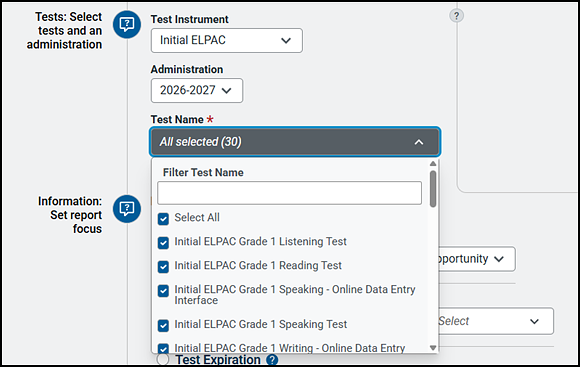Open the Test Expiration help icon

pyautogui.click(x=272, y=360)
